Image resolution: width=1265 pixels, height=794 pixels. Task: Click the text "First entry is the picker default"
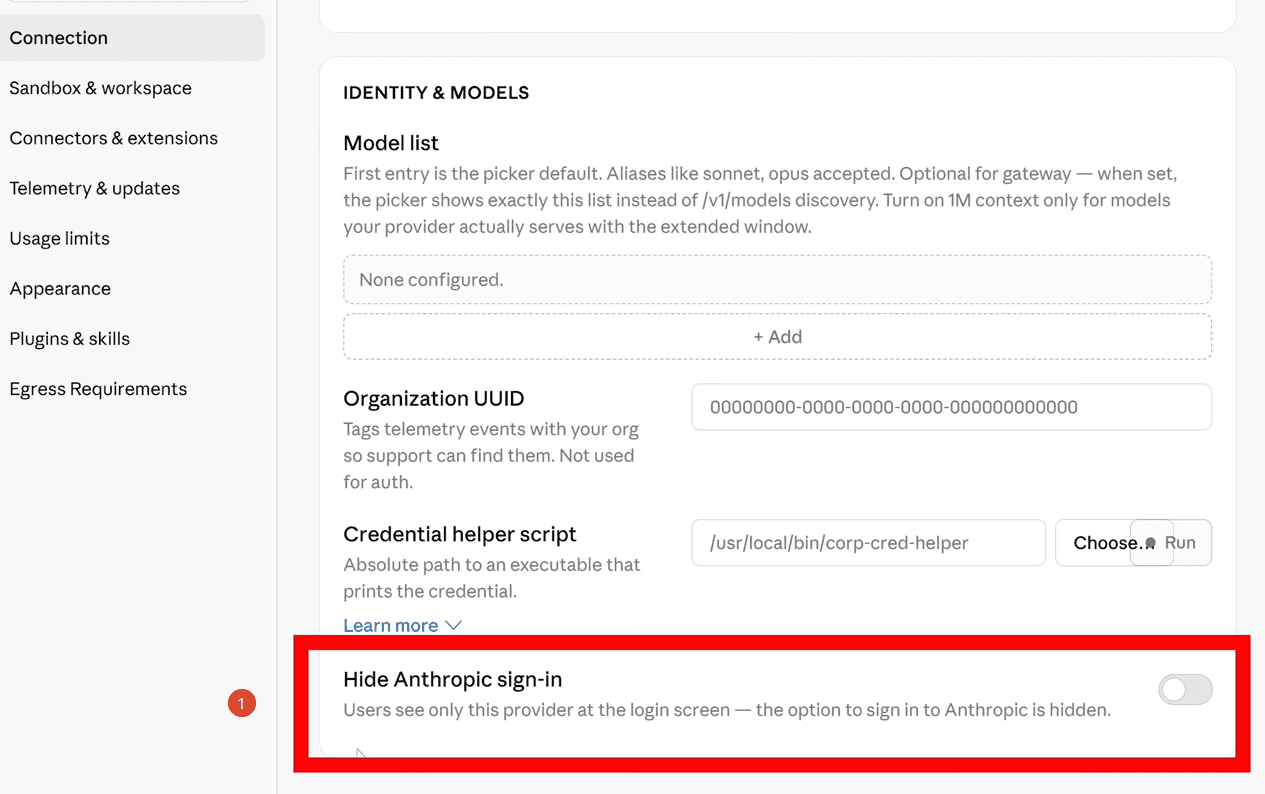[x=469, y=174]
